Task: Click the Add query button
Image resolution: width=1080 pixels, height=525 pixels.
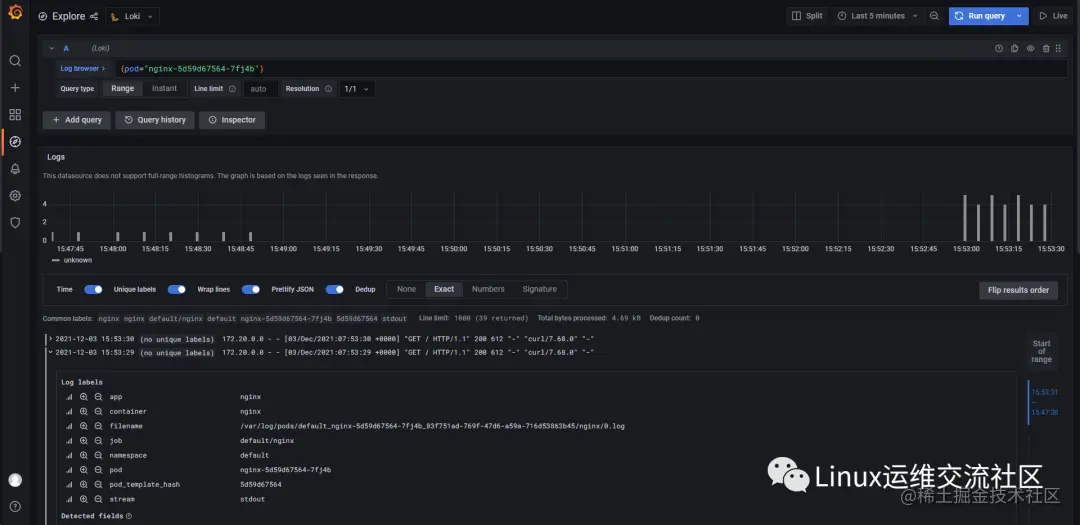Action: 76,120
